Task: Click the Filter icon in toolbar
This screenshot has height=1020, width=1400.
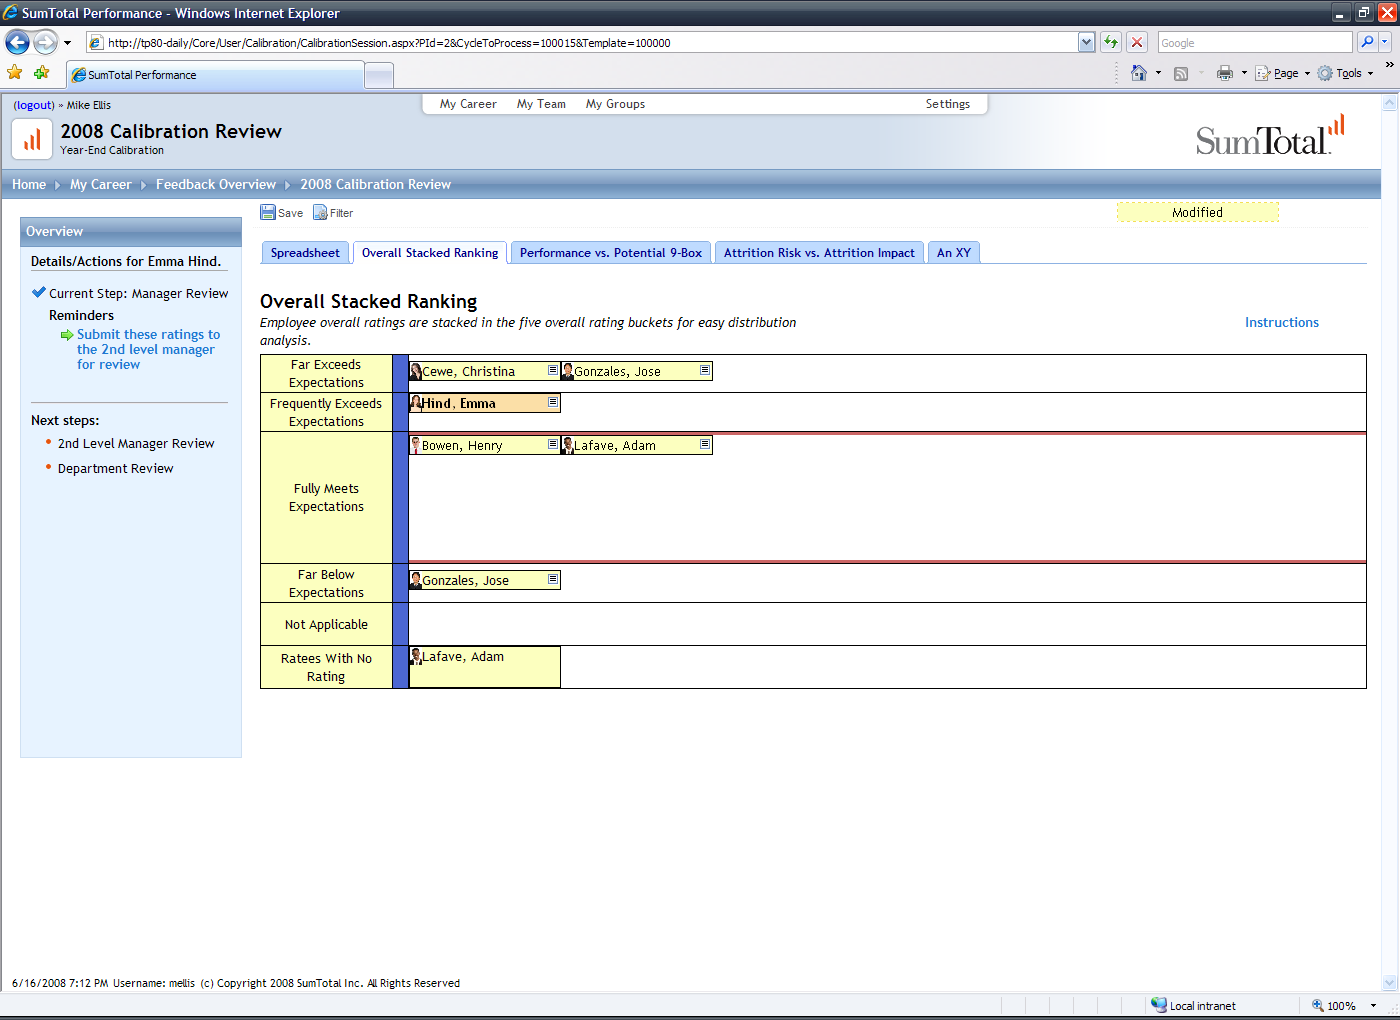Action: pos(320,212)
